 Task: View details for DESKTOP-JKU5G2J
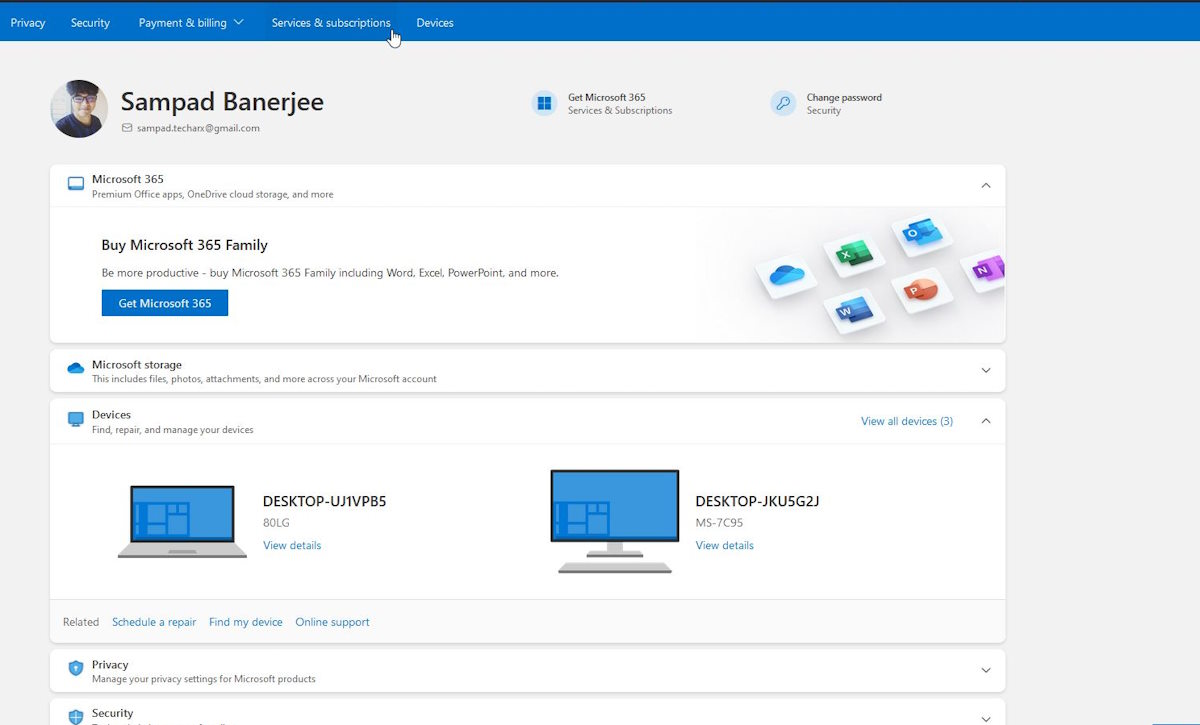point(724,546)
